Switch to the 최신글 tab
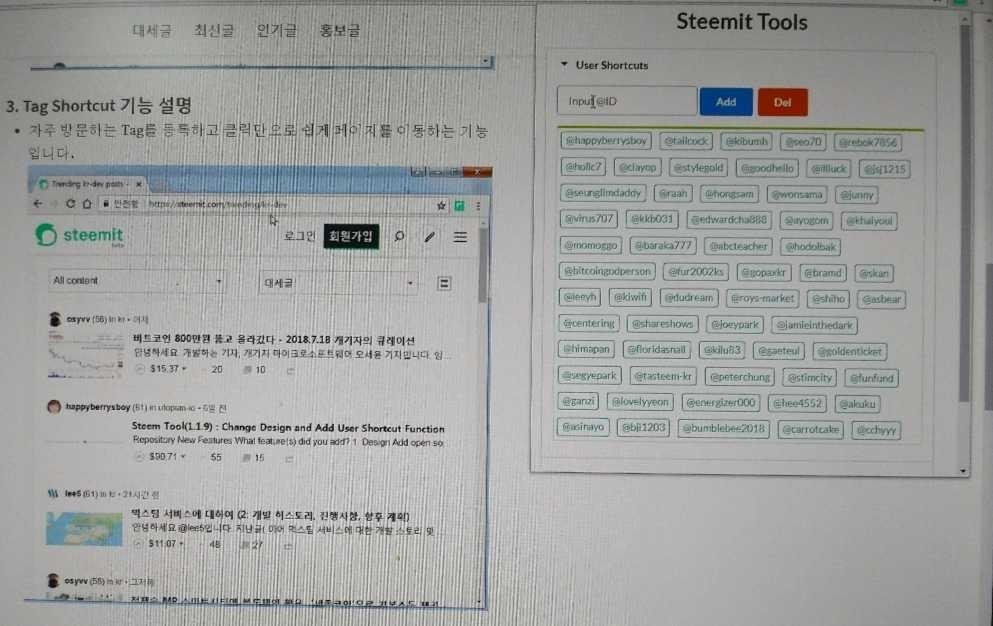This screenshot has width=993, height=626. pyautogui.click(x=213, y=30)
